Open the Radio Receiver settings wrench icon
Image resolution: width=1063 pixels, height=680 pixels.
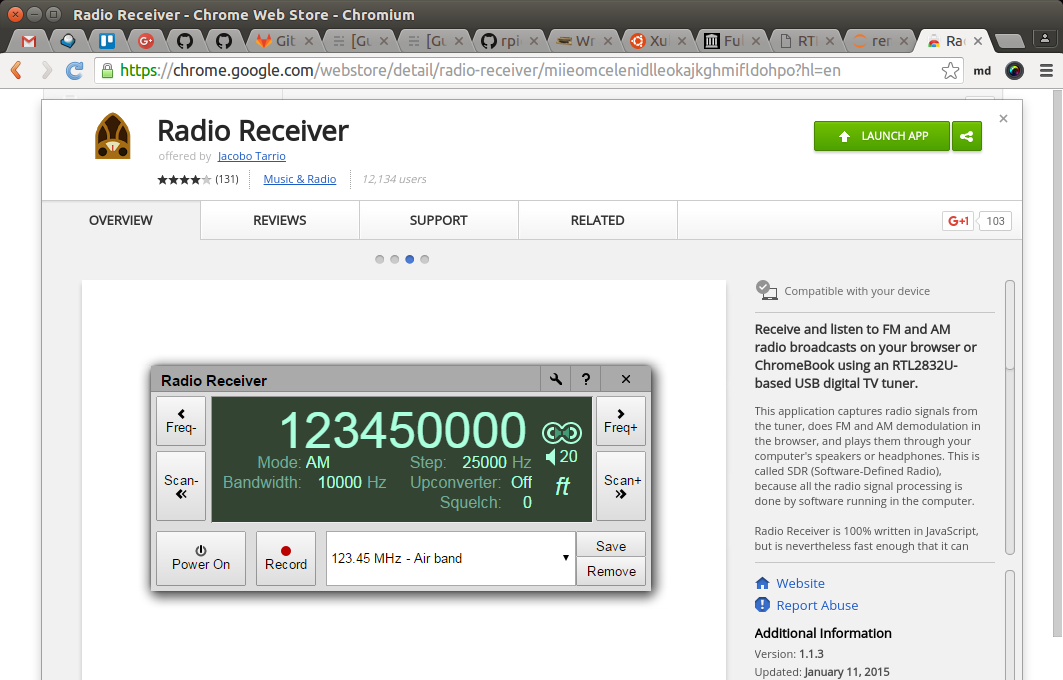555,379
